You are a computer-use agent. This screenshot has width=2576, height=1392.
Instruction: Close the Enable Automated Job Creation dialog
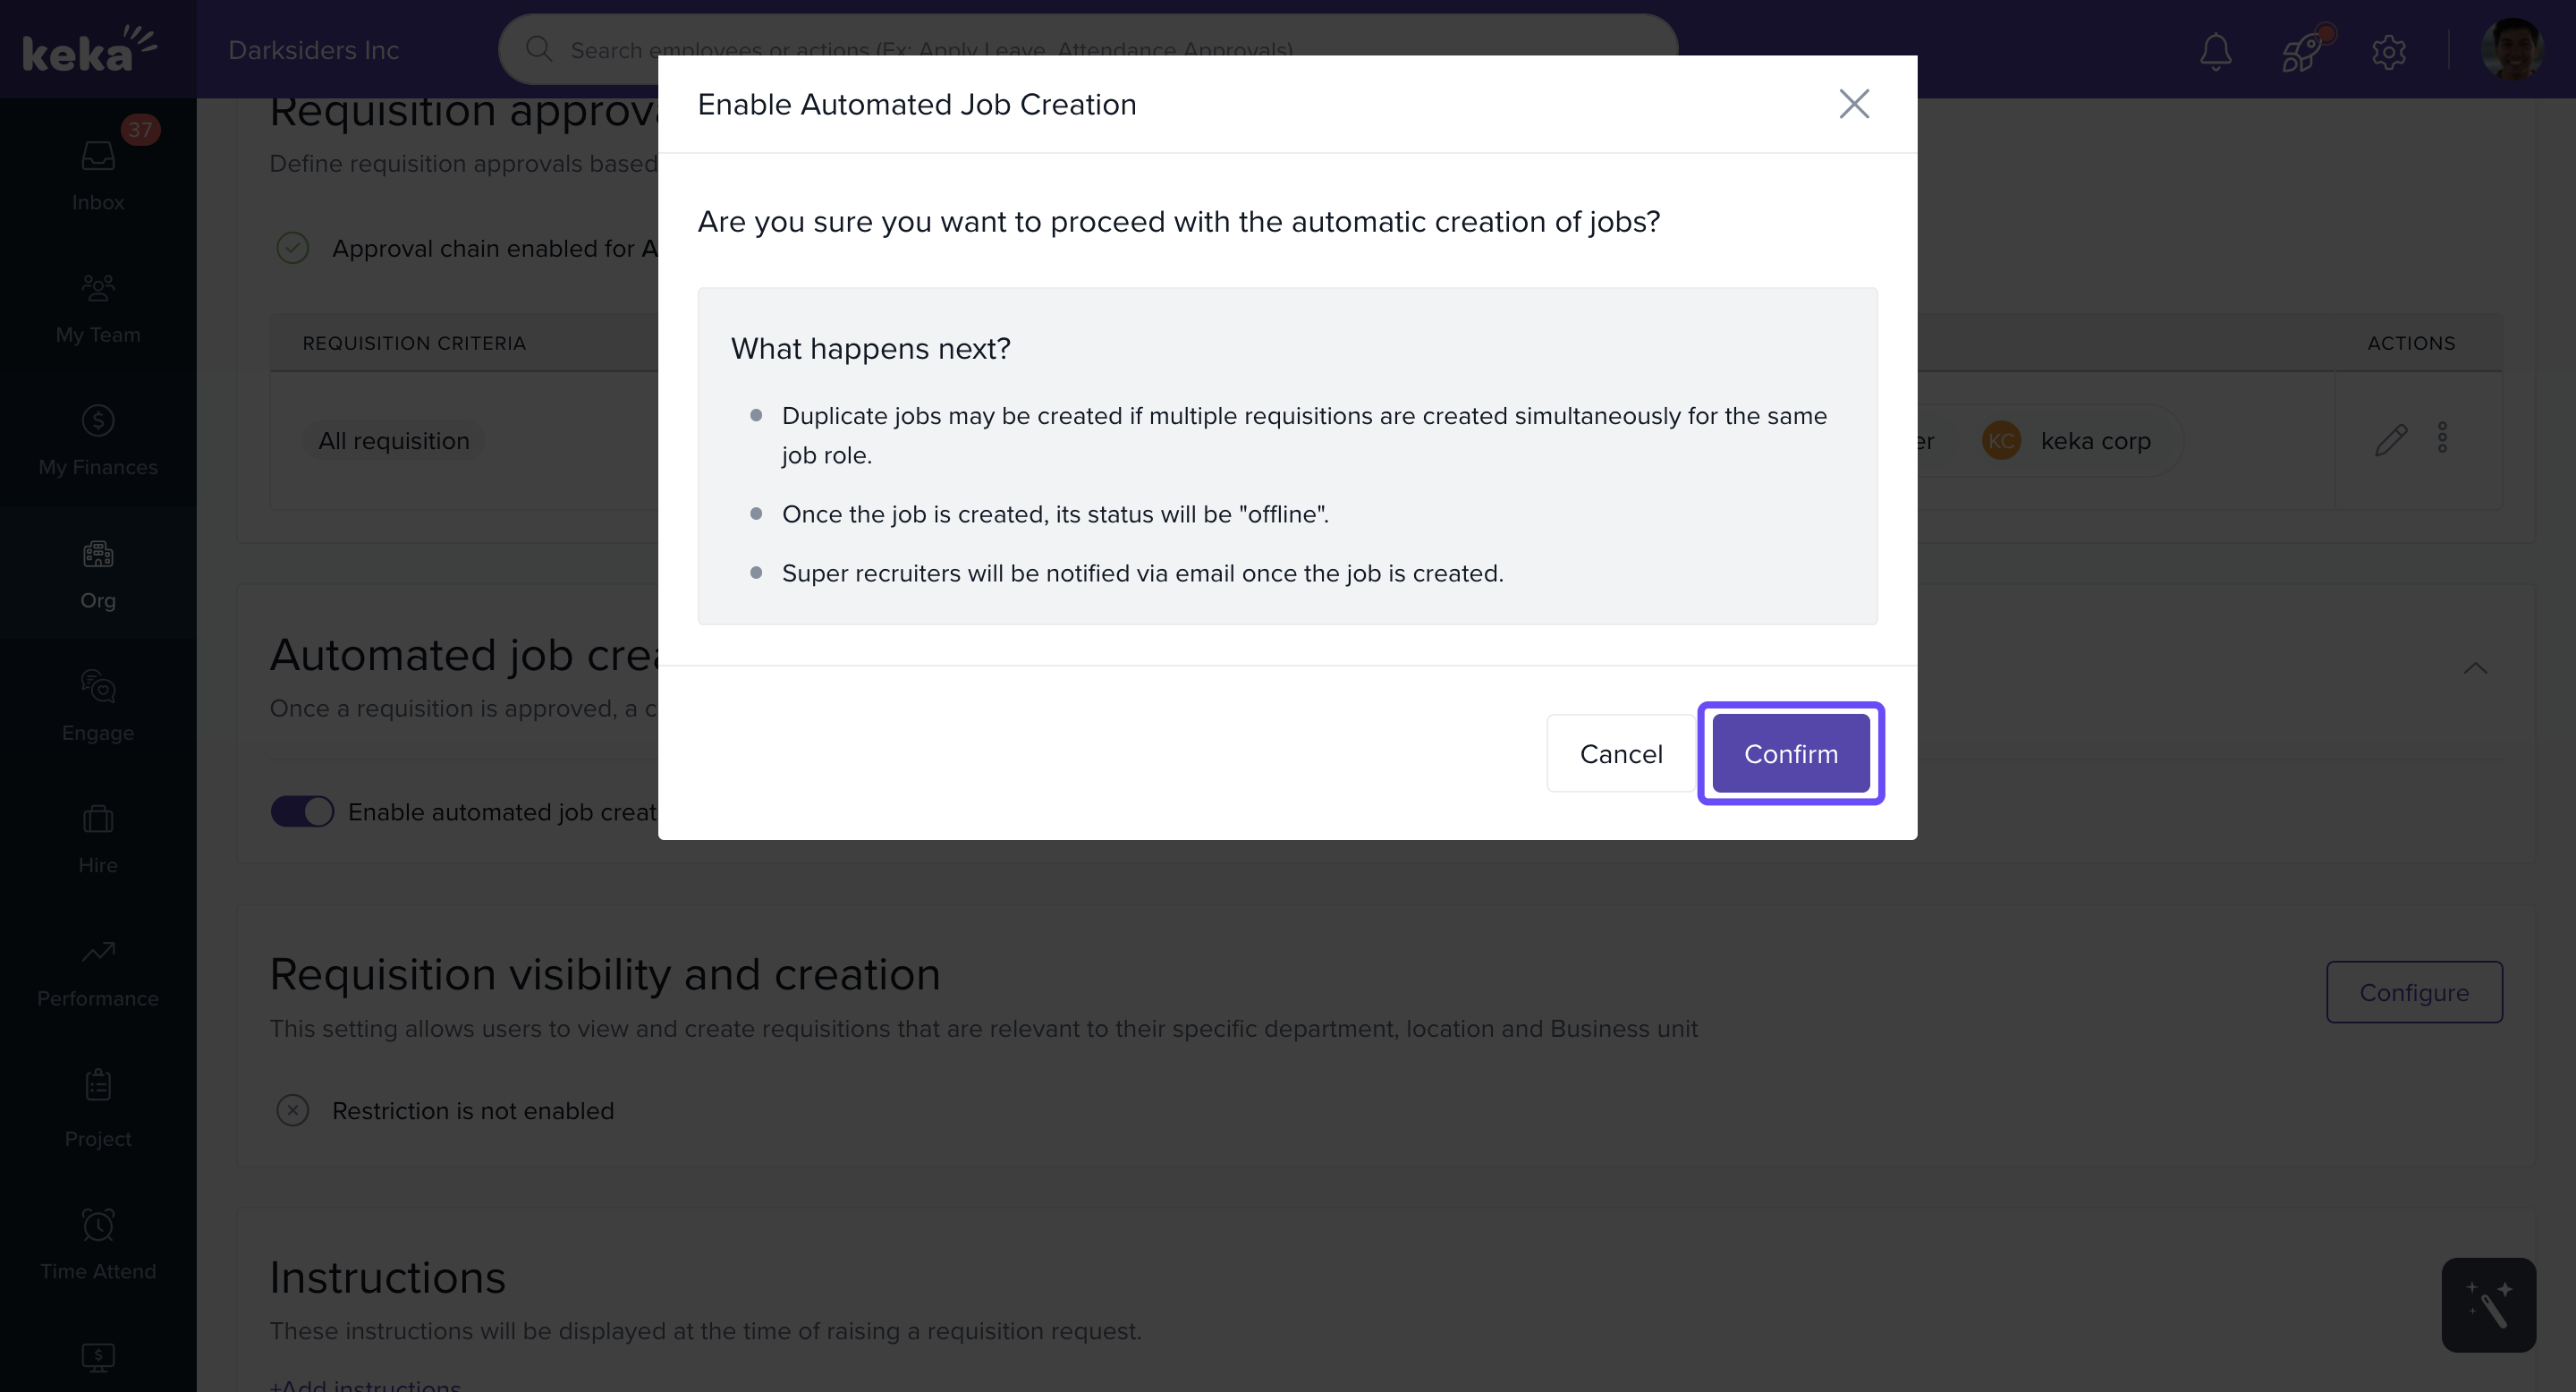pyautogui.click(x=1853, y=104)
